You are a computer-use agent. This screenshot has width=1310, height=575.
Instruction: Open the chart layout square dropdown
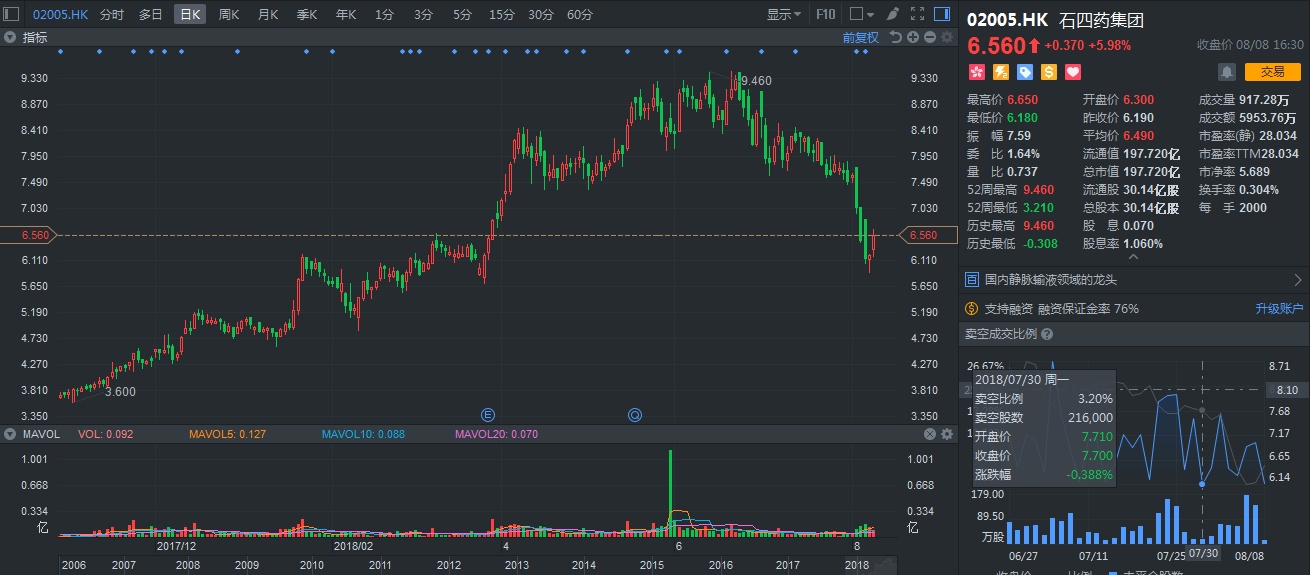(x=861, y=14)
